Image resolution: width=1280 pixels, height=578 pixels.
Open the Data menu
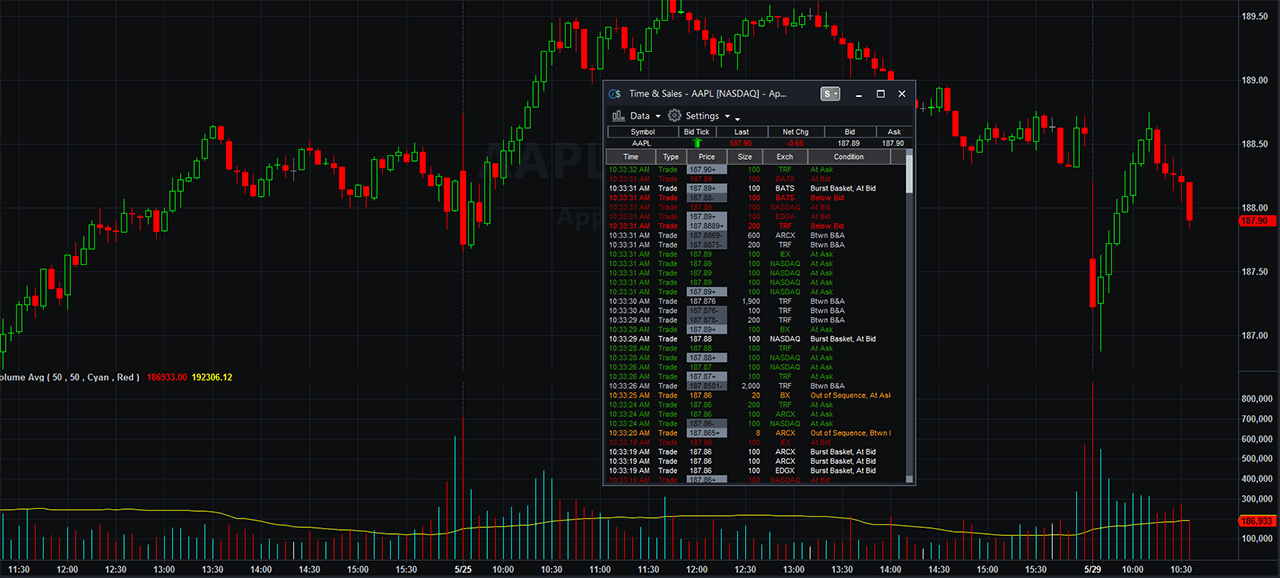pyautogui.click(x=639, y=116)
